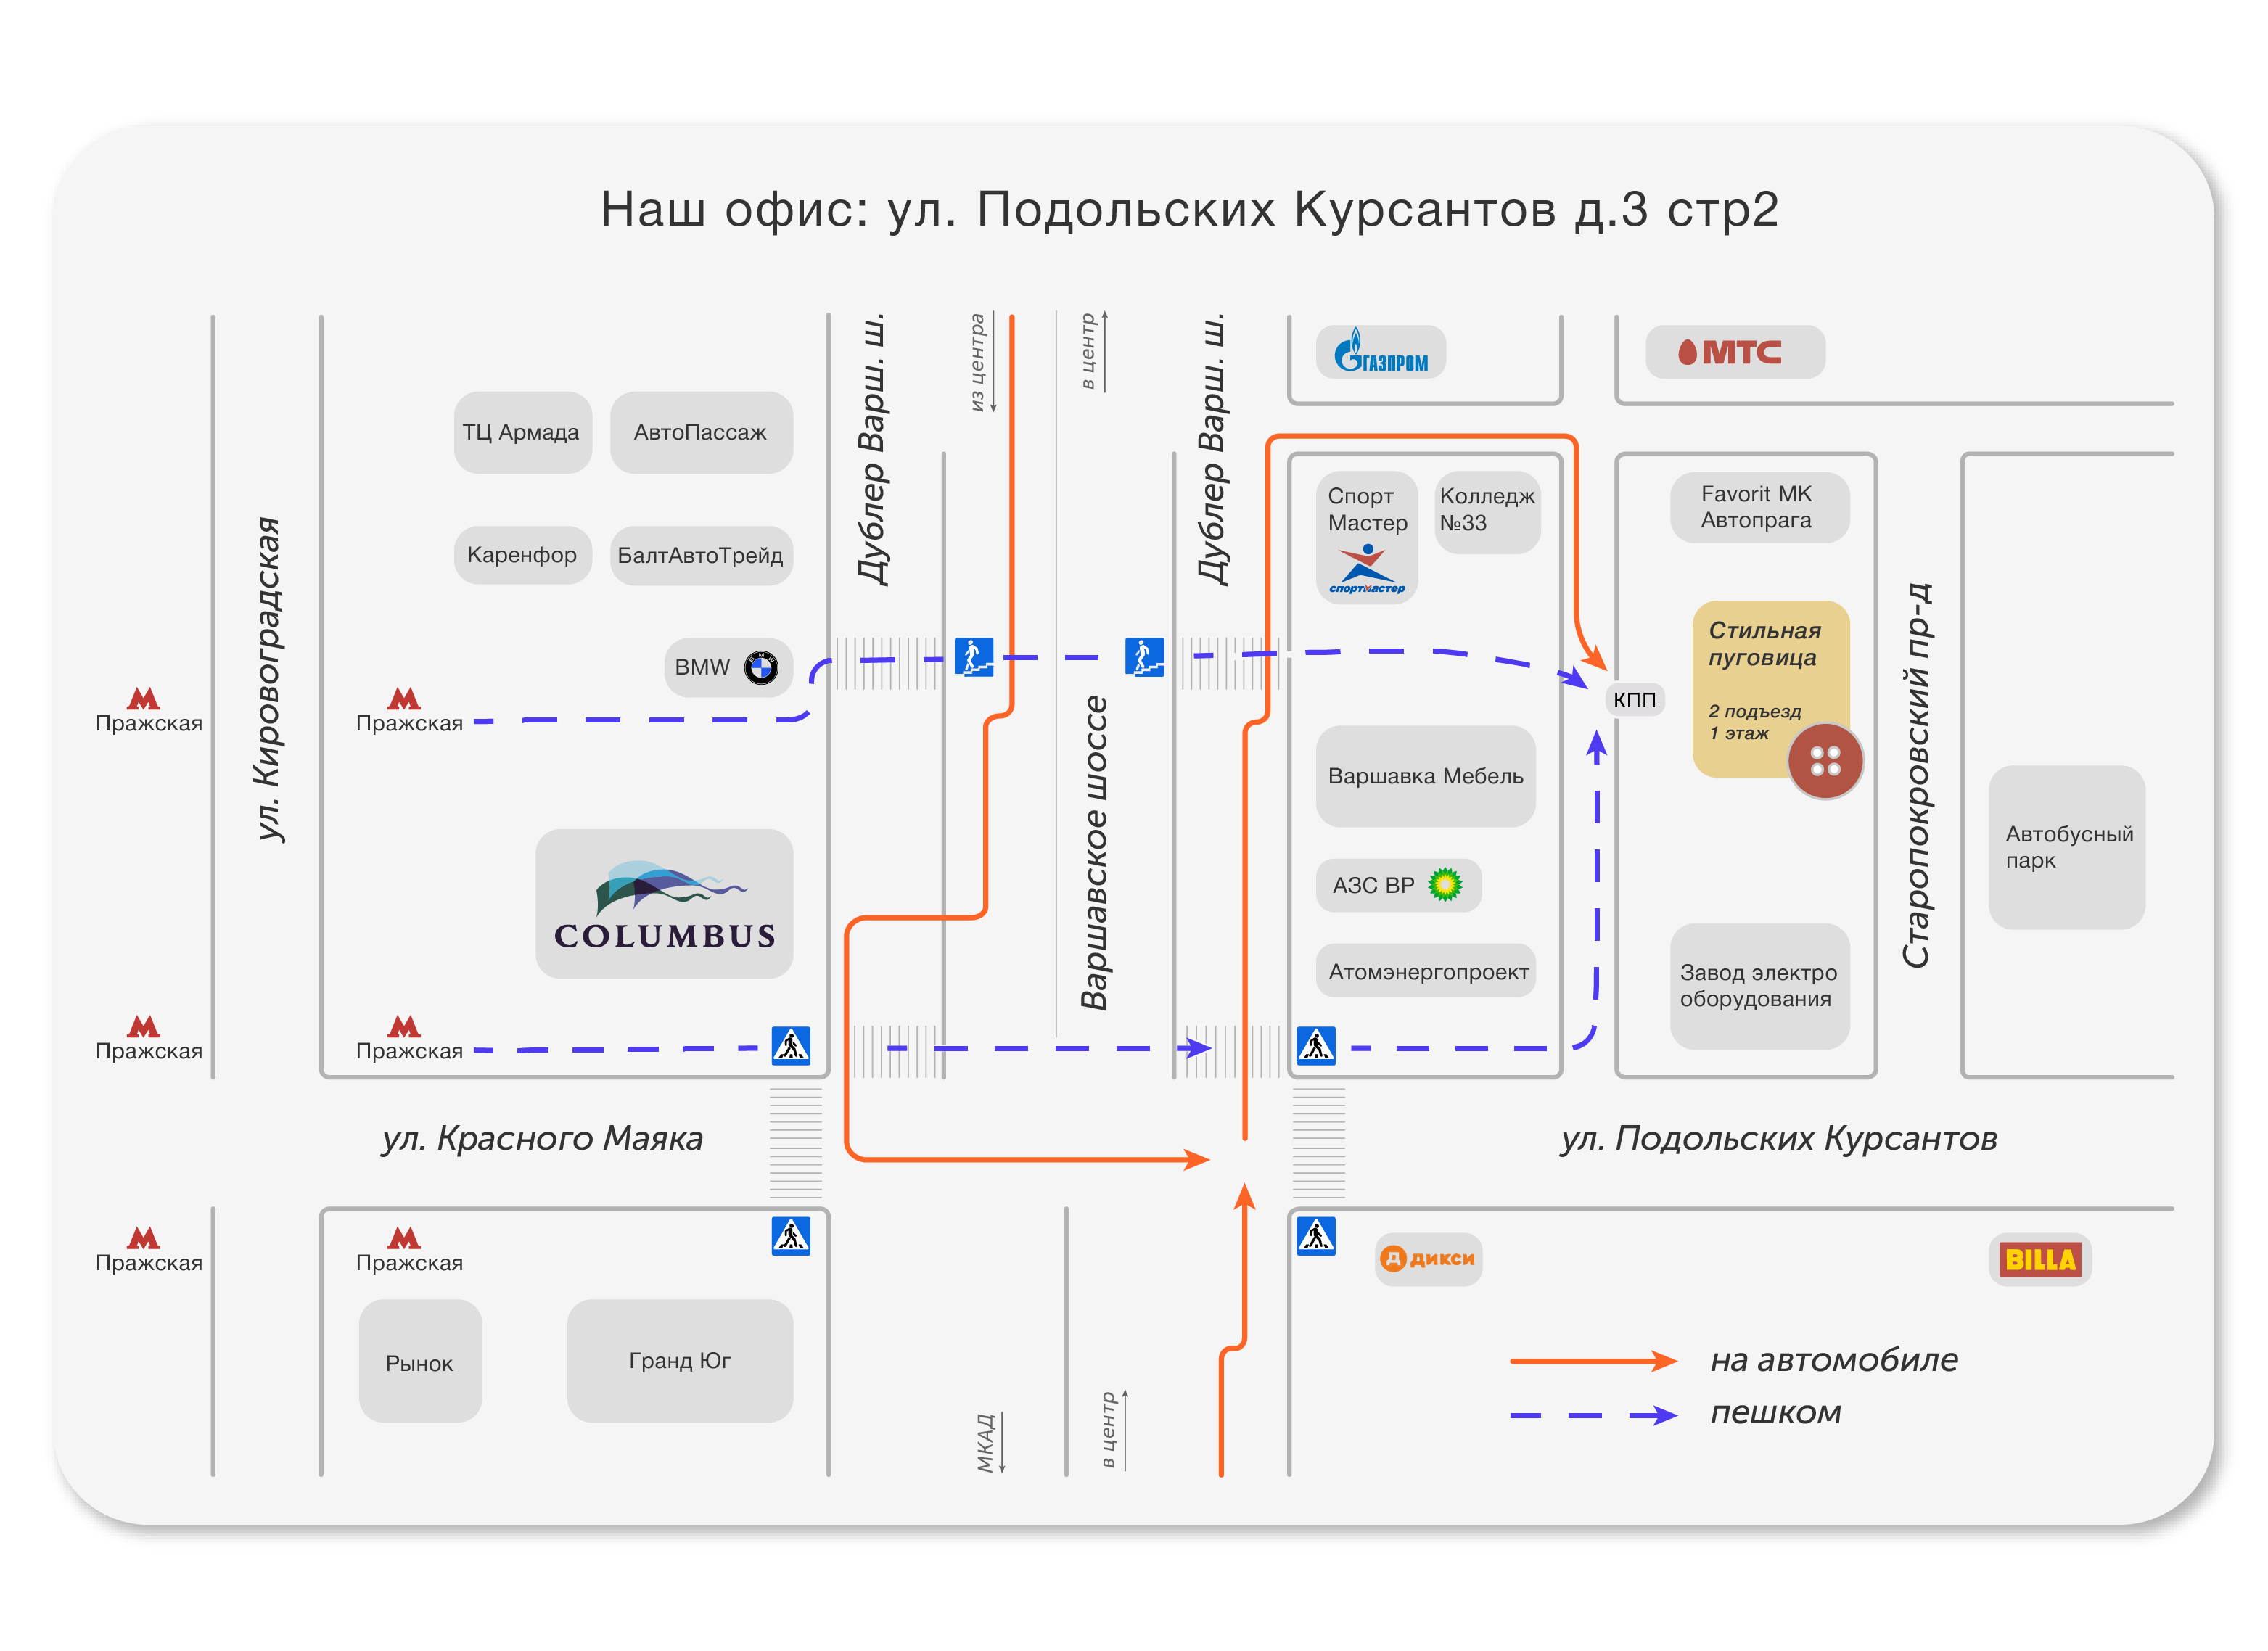Click the Стильная пуговица office block
This screenshot has width=2268, height=1651.
coord(1770,689)
